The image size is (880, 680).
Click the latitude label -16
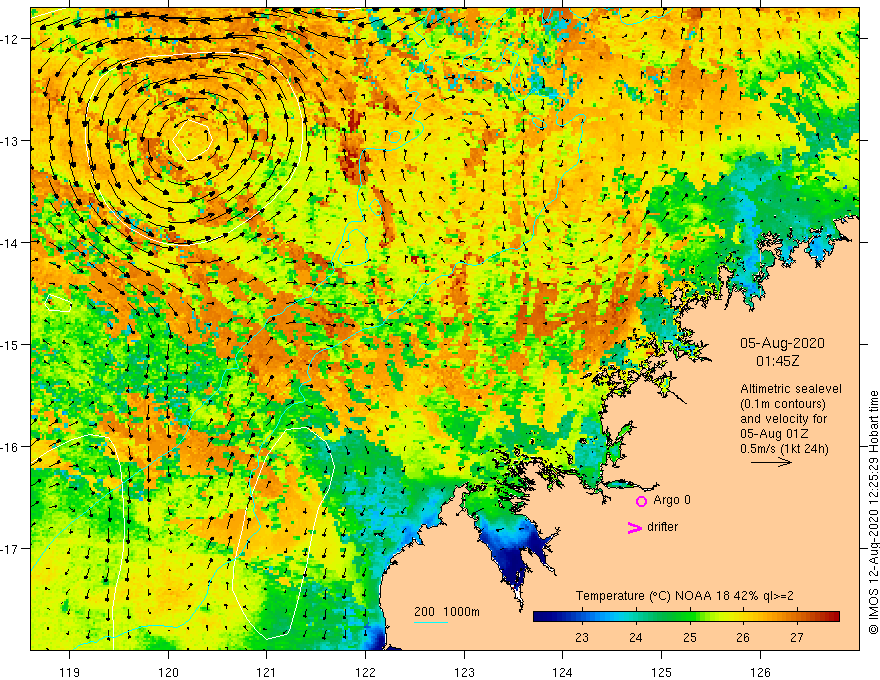pyautogui.click(x=11, y=447)
